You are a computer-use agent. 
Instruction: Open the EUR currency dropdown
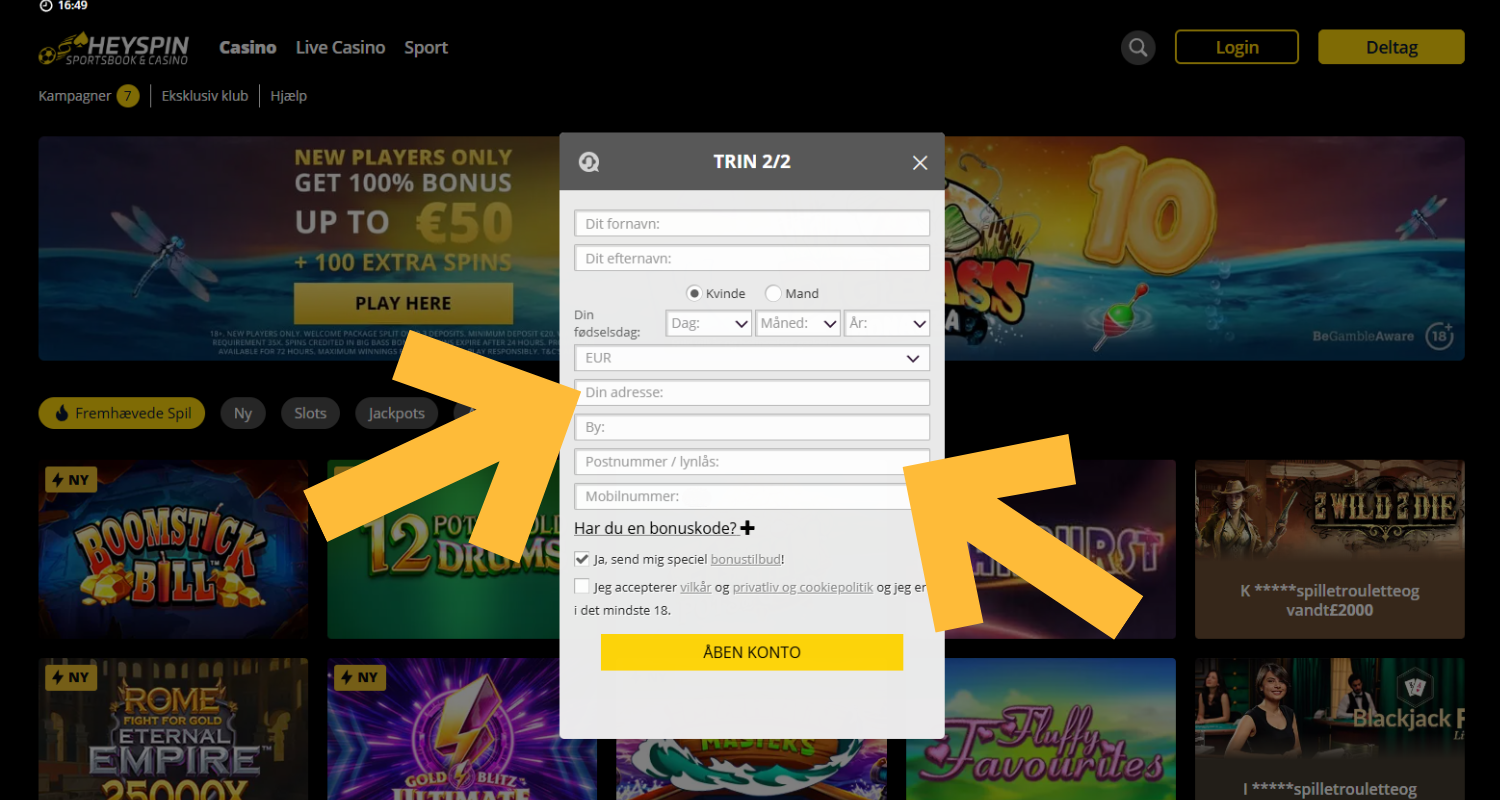tap(752, 358)
